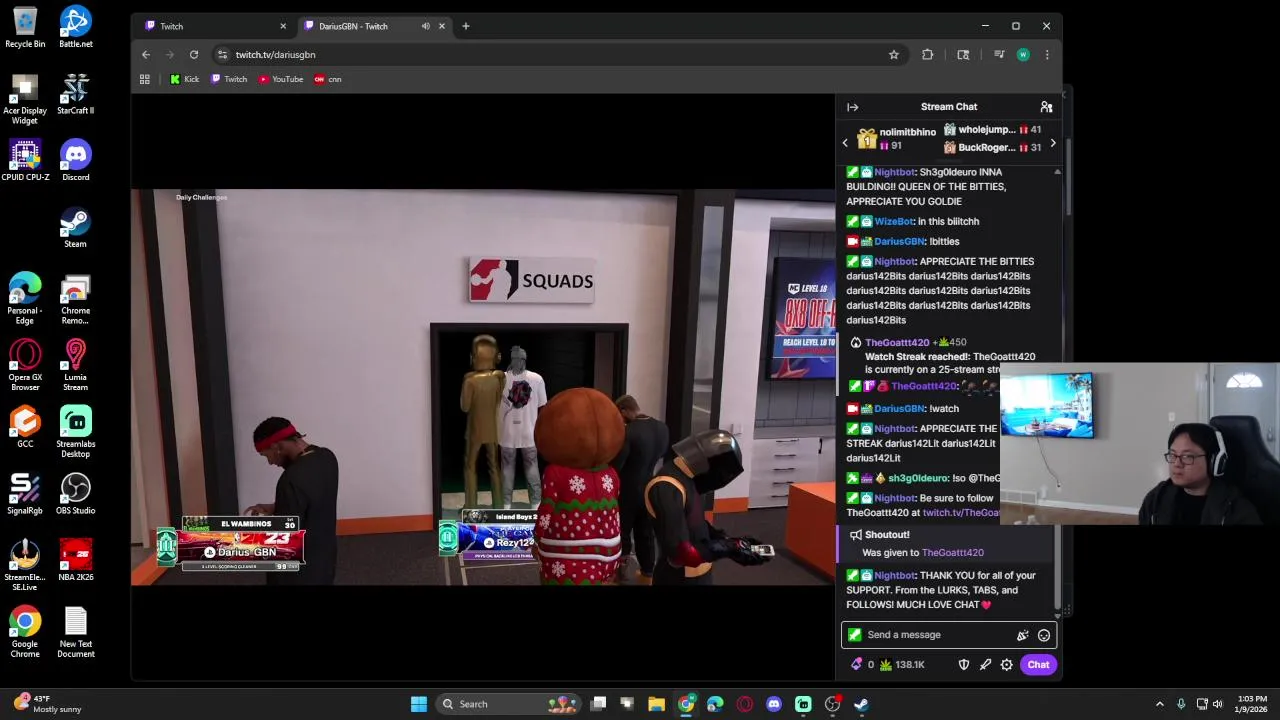Click the Twitch stream video player
Screen dimensions: 1280x720
483,387
